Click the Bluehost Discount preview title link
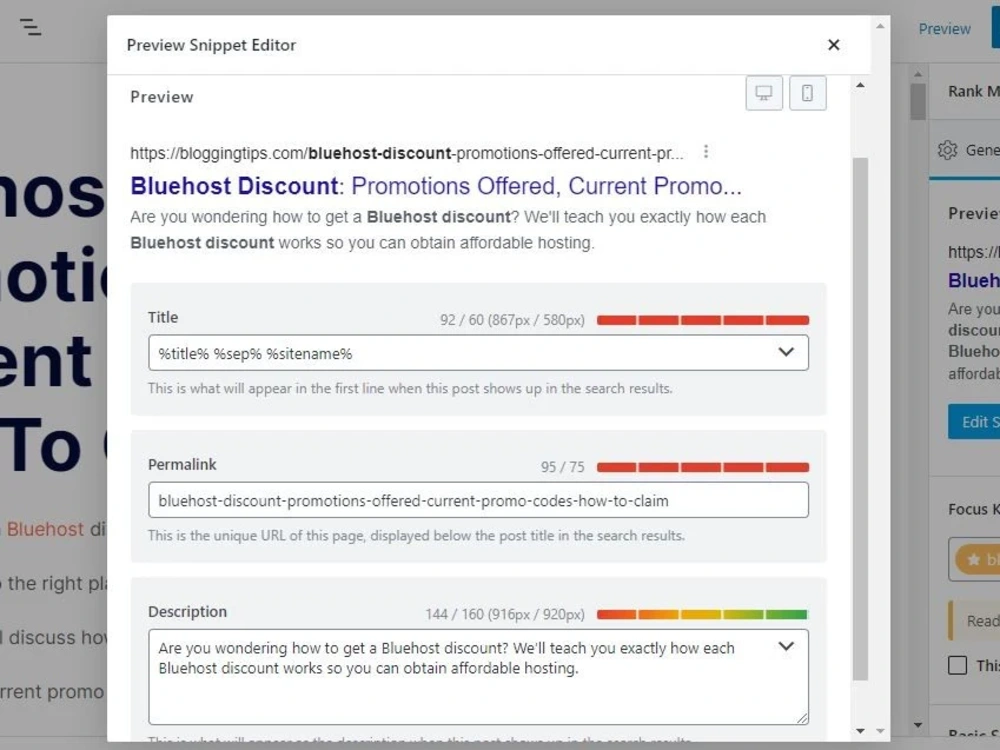1000x750 pixels. (x=436, y=186)
